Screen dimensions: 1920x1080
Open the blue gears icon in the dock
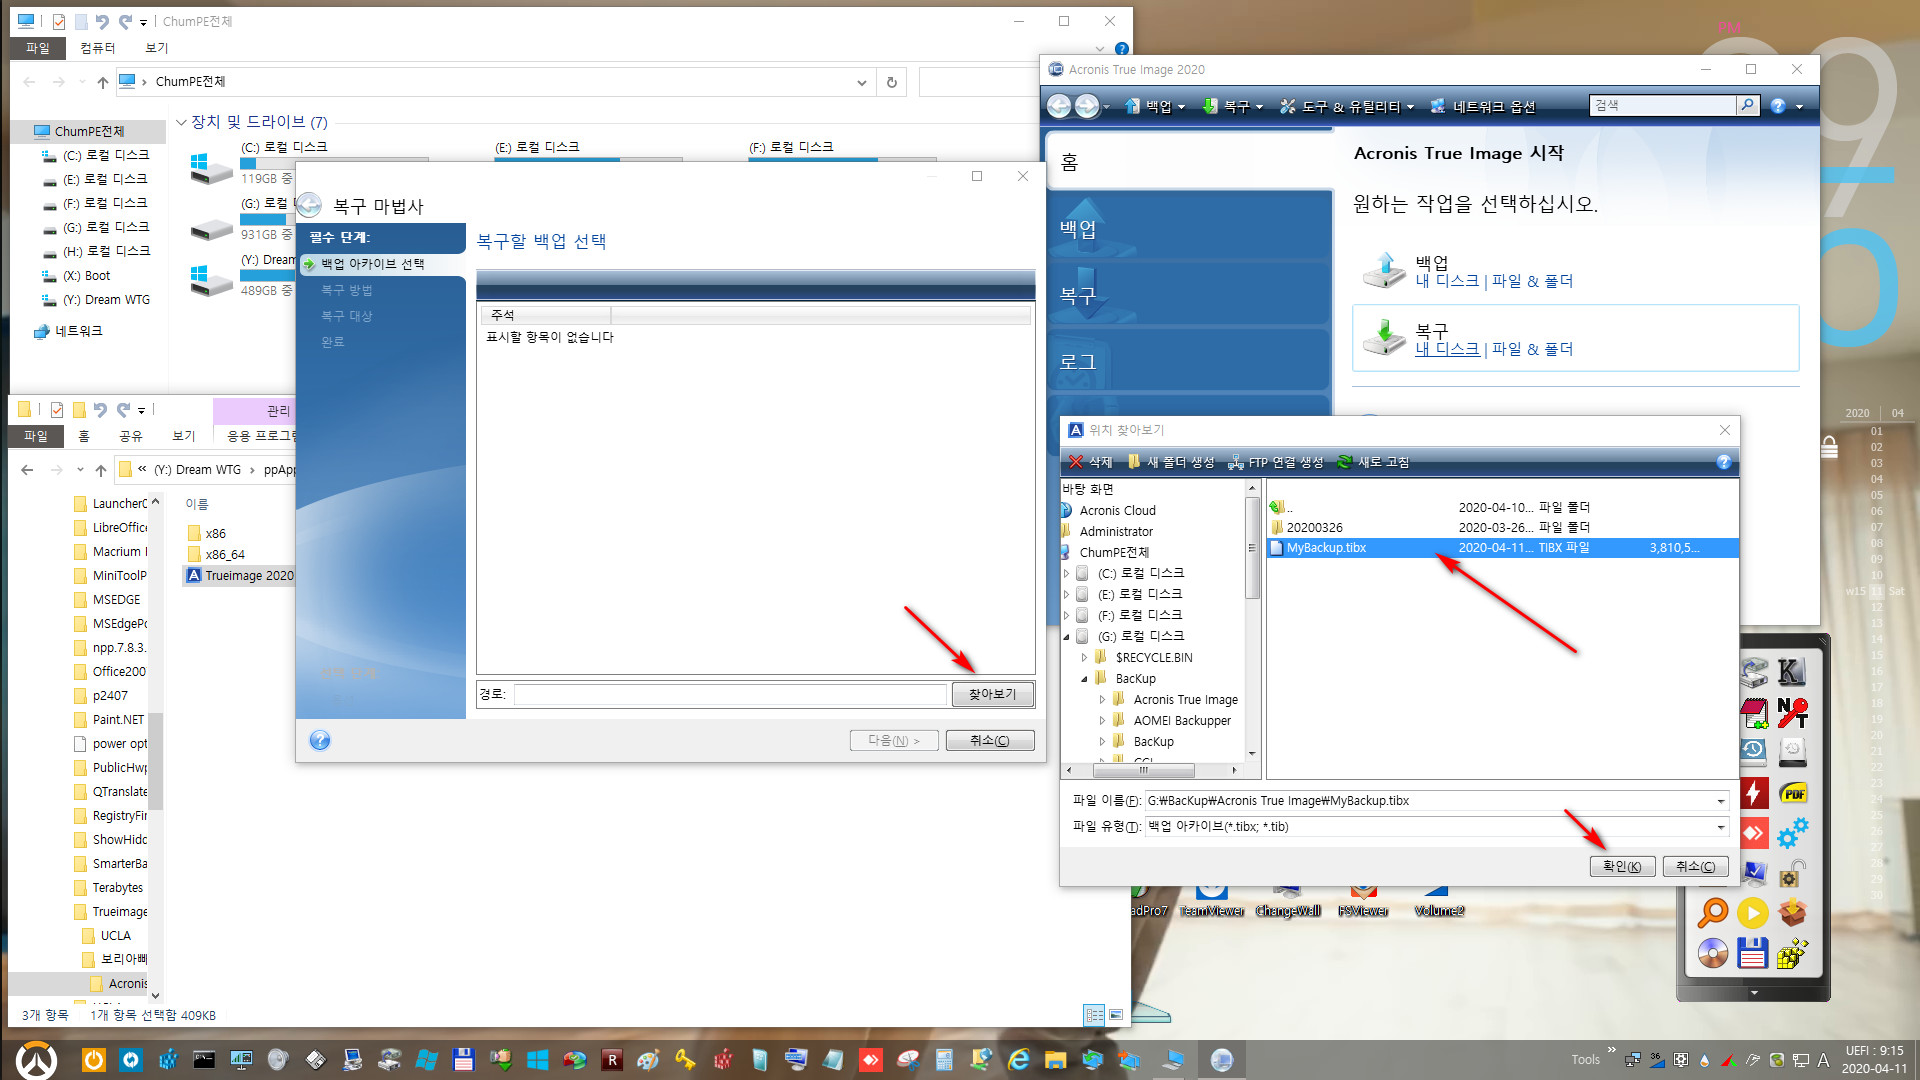(1792, 832)
